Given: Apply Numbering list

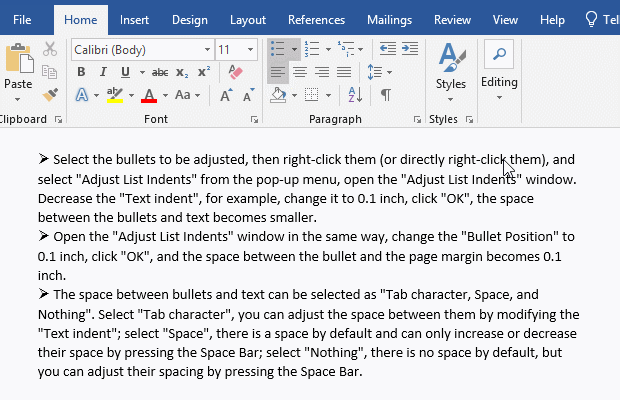Looking at the screenshot, I should click(x=312, y=49).
